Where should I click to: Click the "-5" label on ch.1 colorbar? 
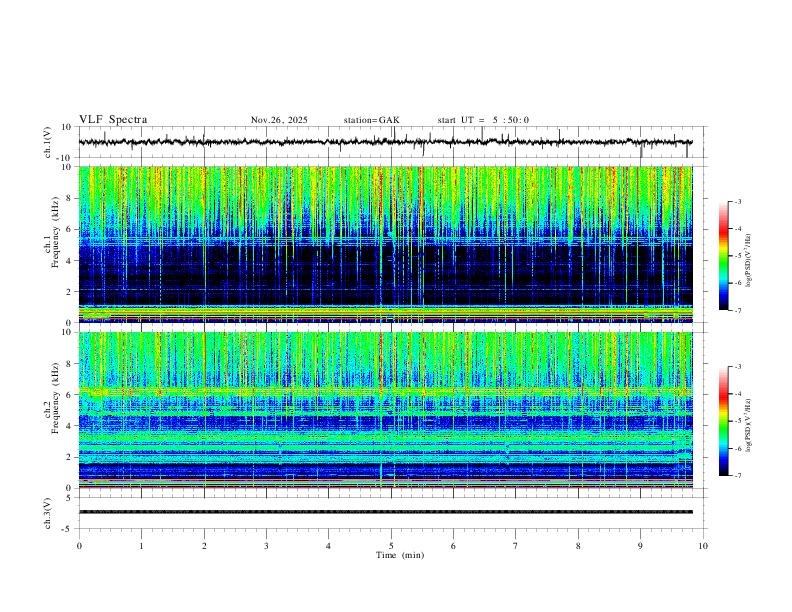[x=737, y=256]
